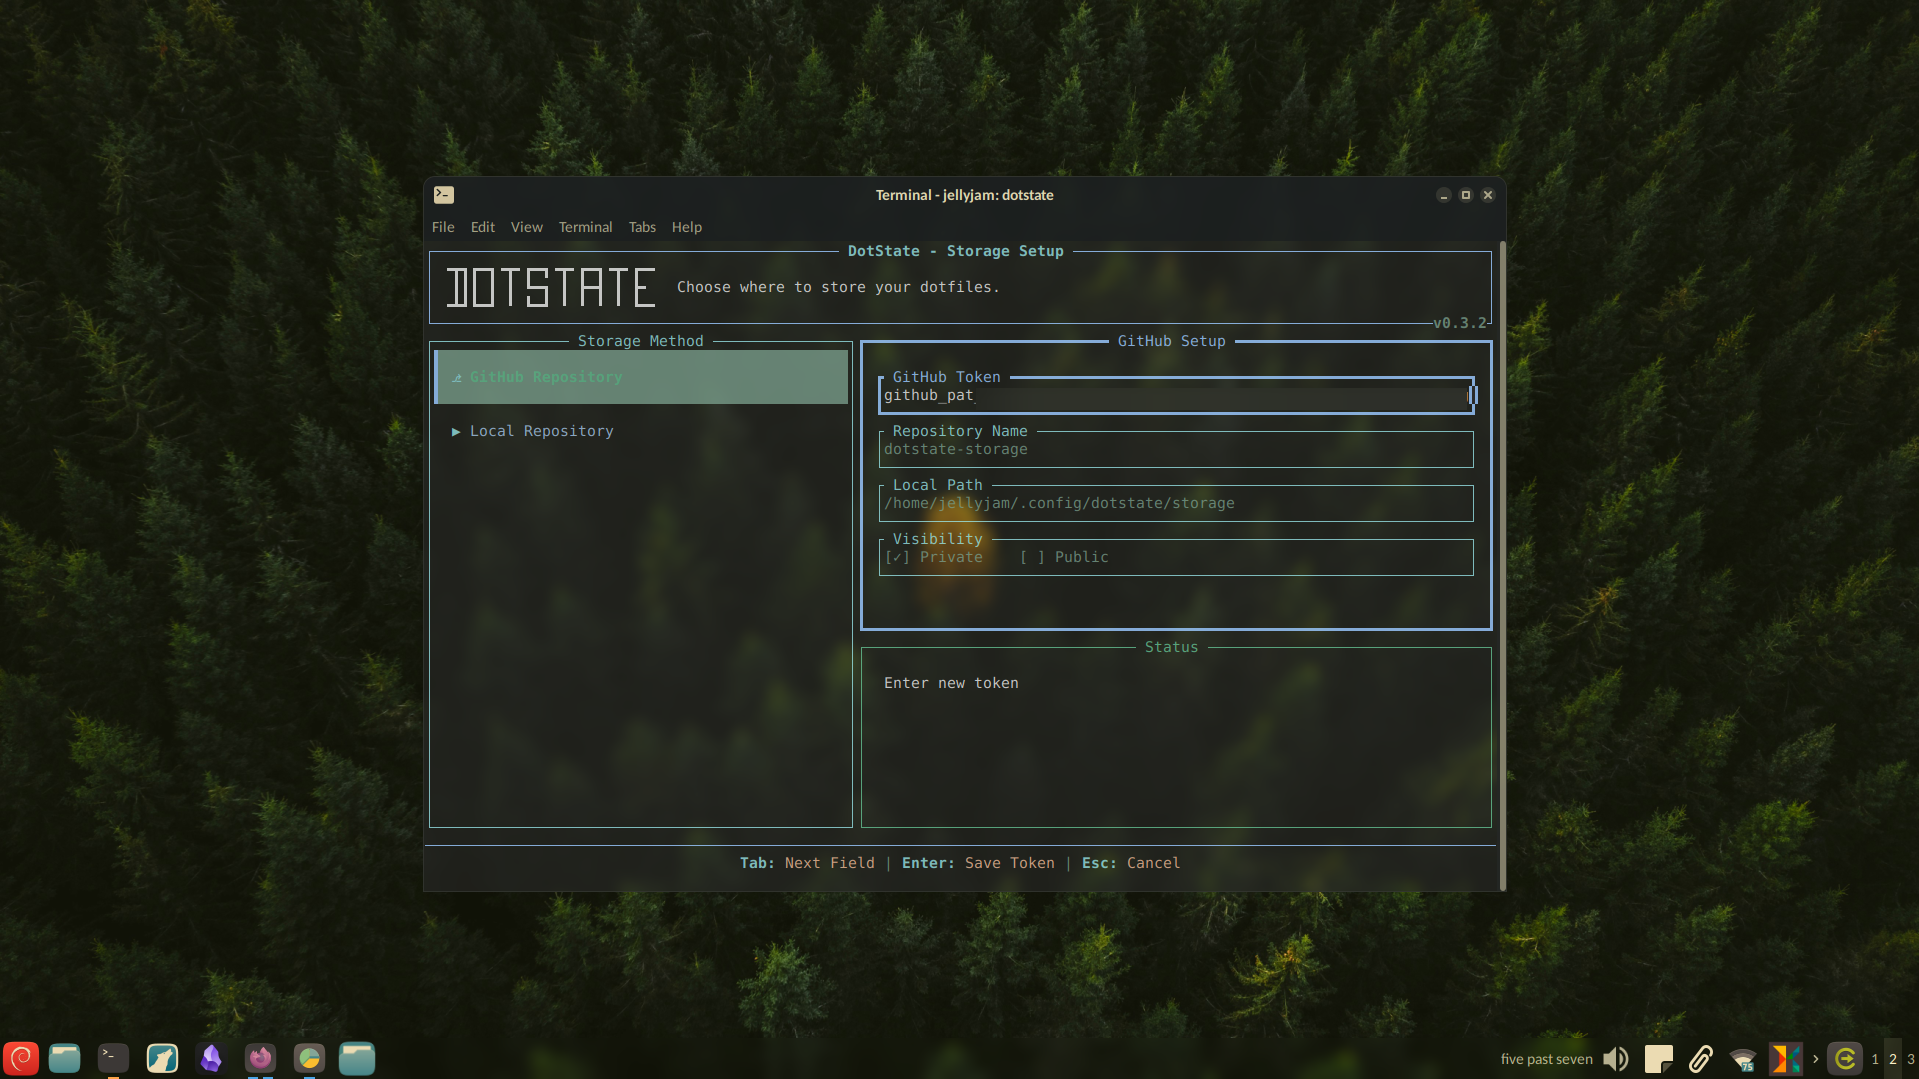Click the Repository Name field
Screen dimensions: 1919x1079
[1176, 449]
